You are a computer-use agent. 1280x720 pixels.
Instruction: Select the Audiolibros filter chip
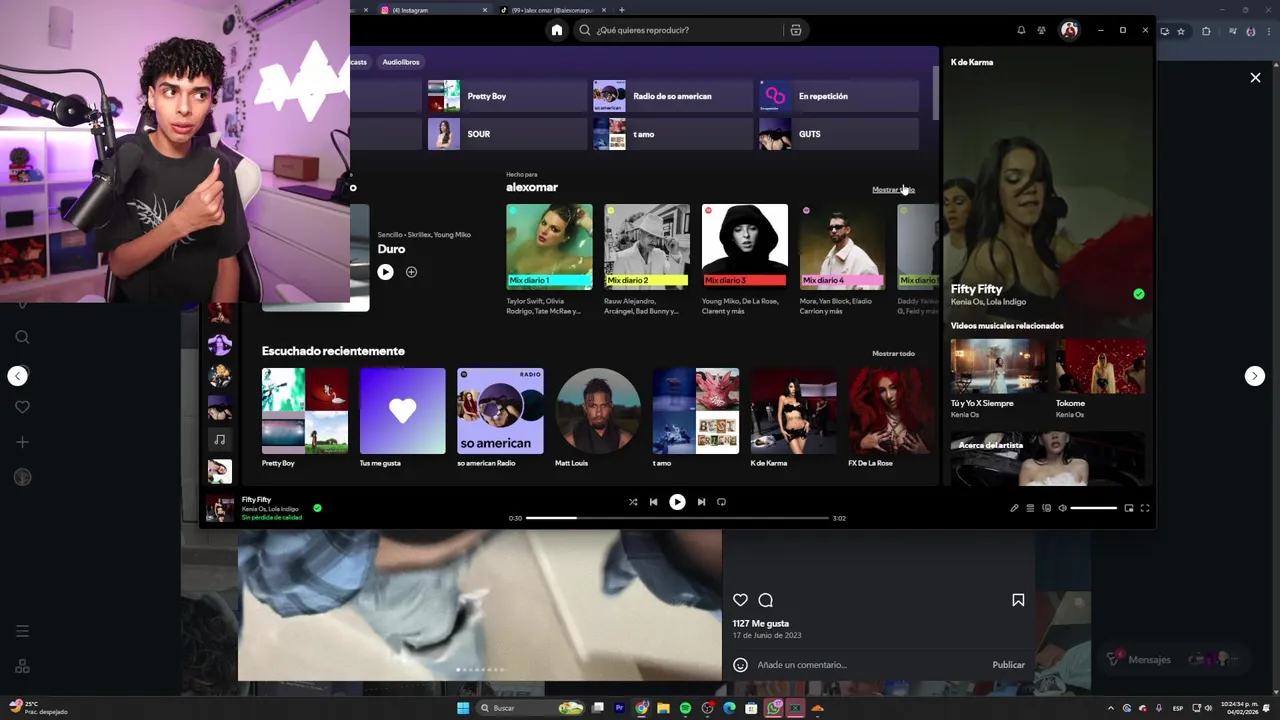[x=401, y=62]
